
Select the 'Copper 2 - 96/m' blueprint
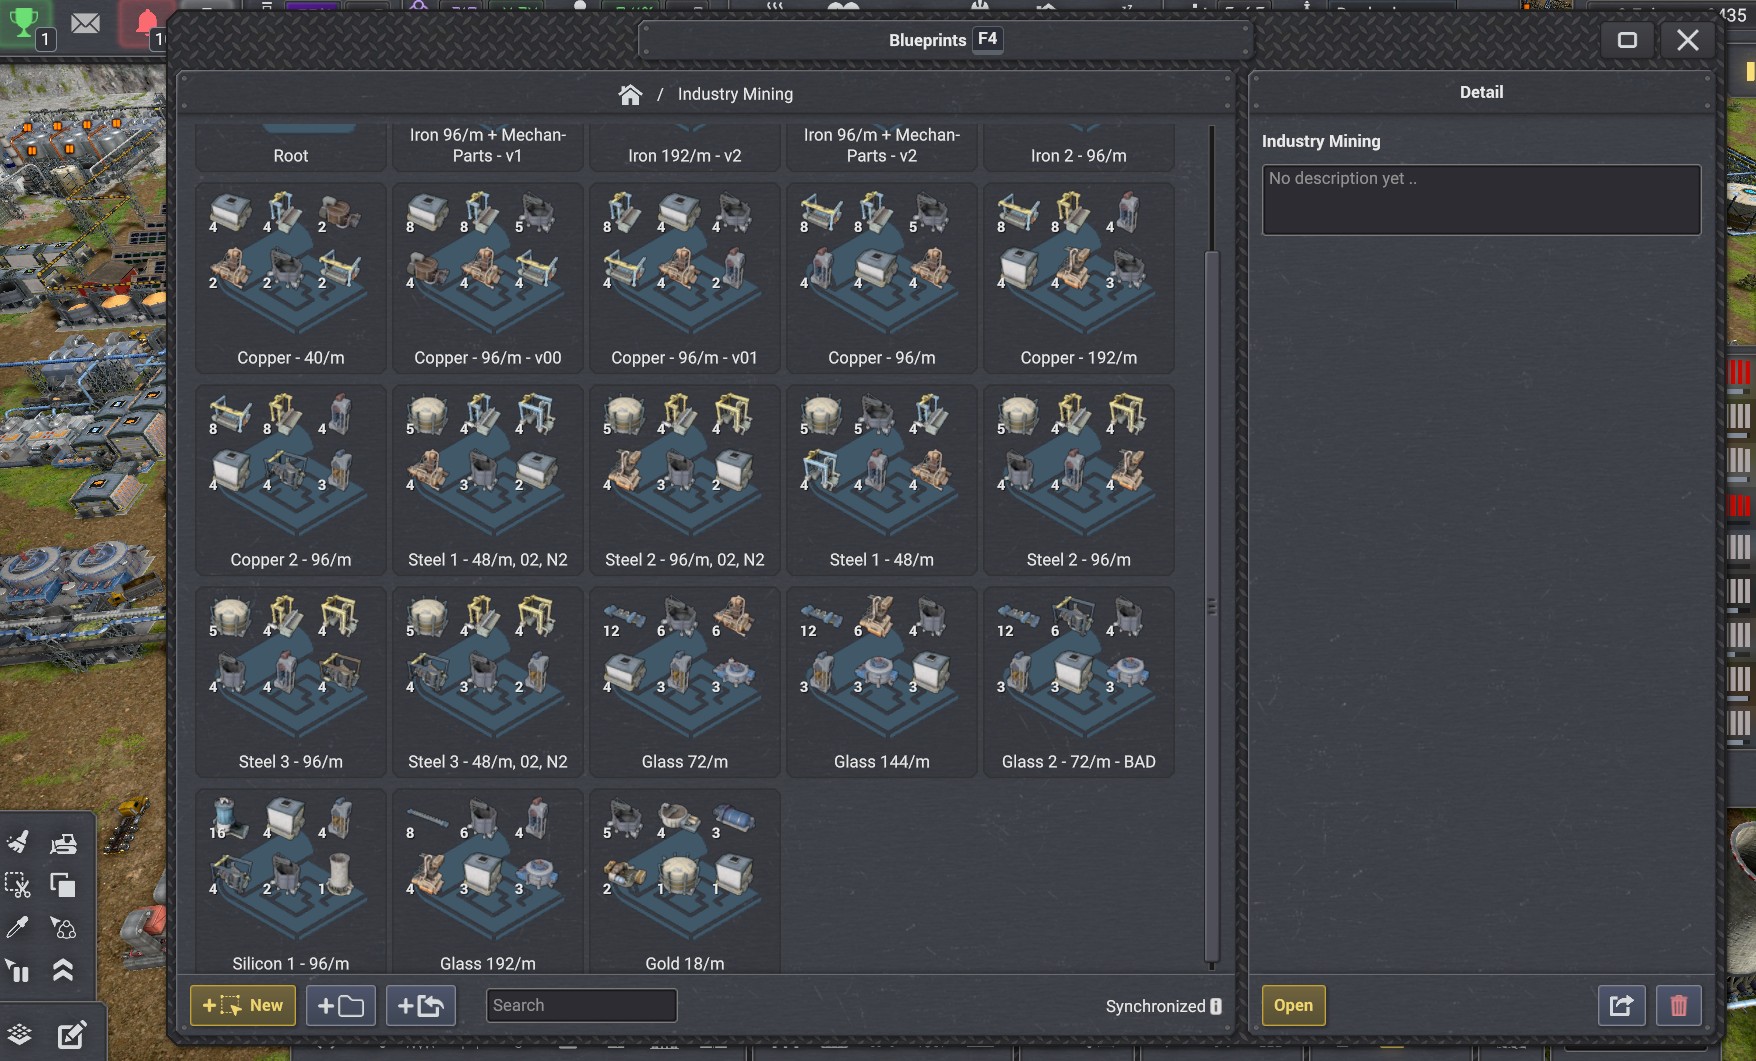pyautogui.click(x=291, y=480)
